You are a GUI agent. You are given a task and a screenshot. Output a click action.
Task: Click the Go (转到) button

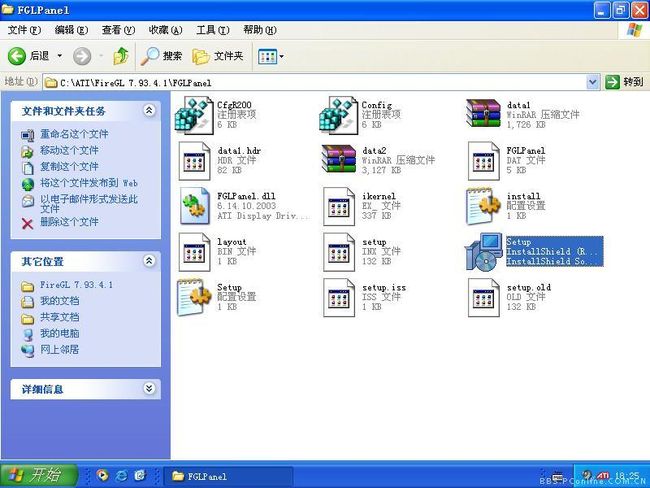(625, 82)
